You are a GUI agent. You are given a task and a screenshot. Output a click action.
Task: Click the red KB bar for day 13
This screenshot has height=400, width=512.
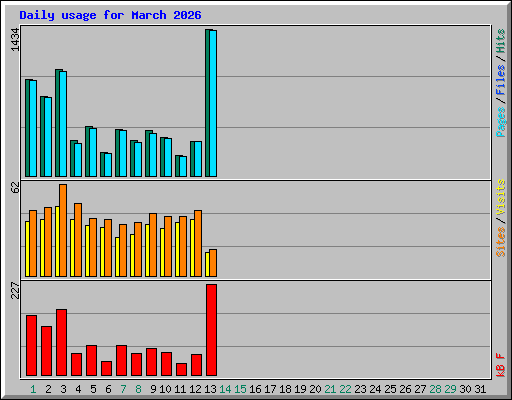[x=211, y=330]
